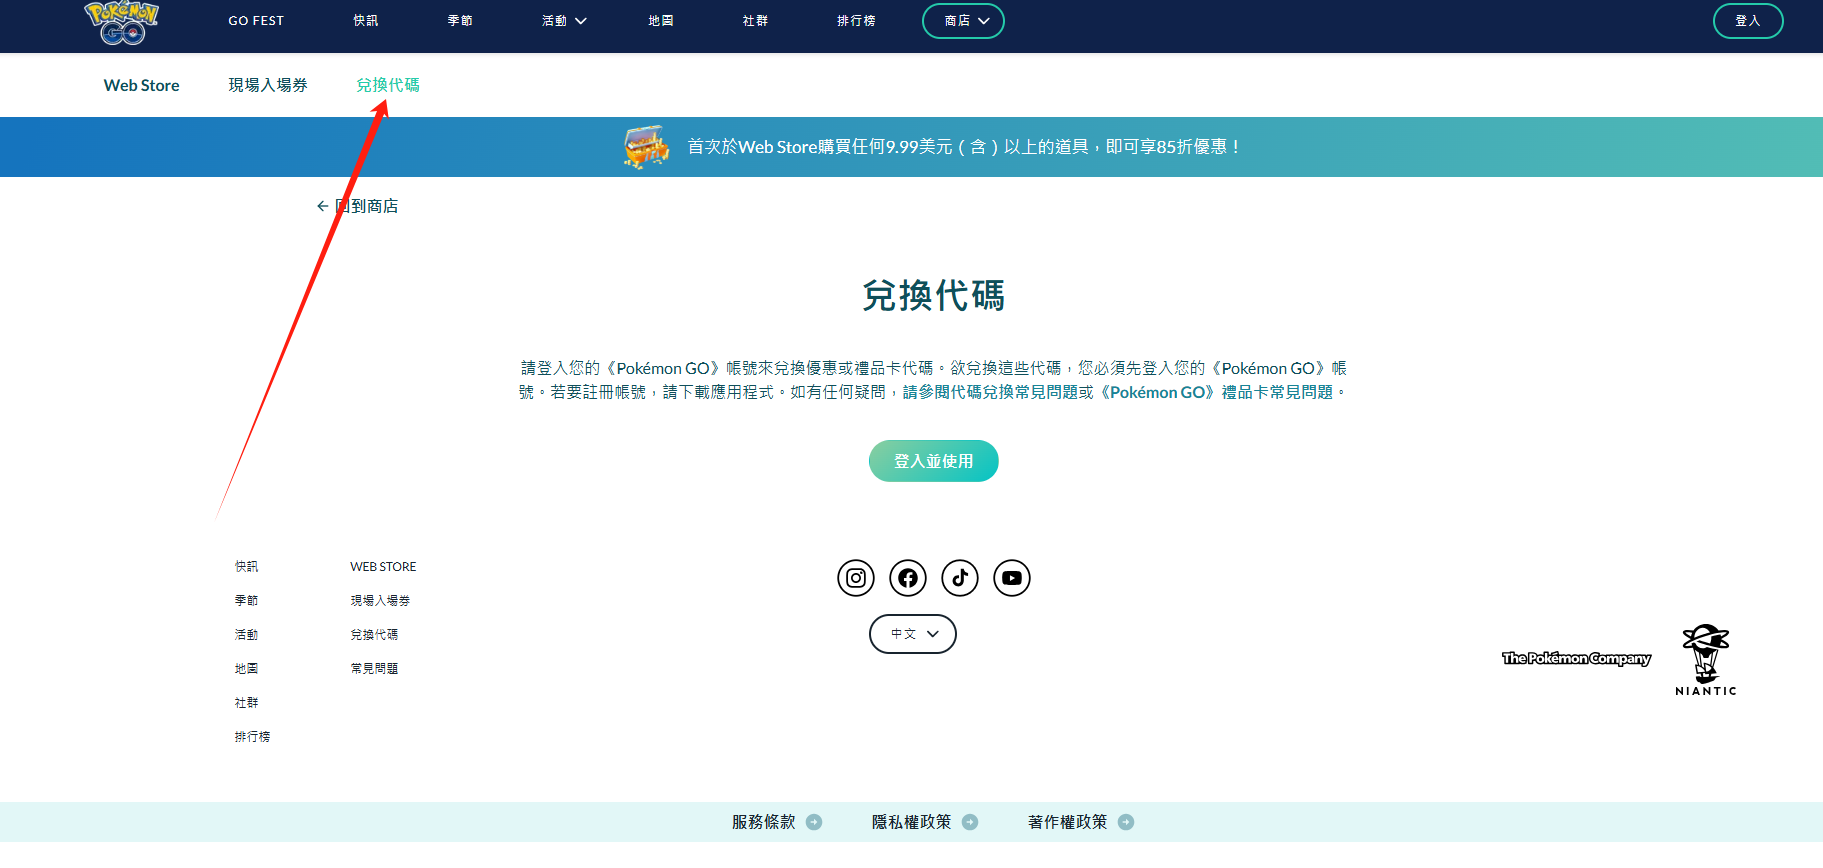Open GO FEST in top navigation

pyautogui.click(x=256, y=21)
